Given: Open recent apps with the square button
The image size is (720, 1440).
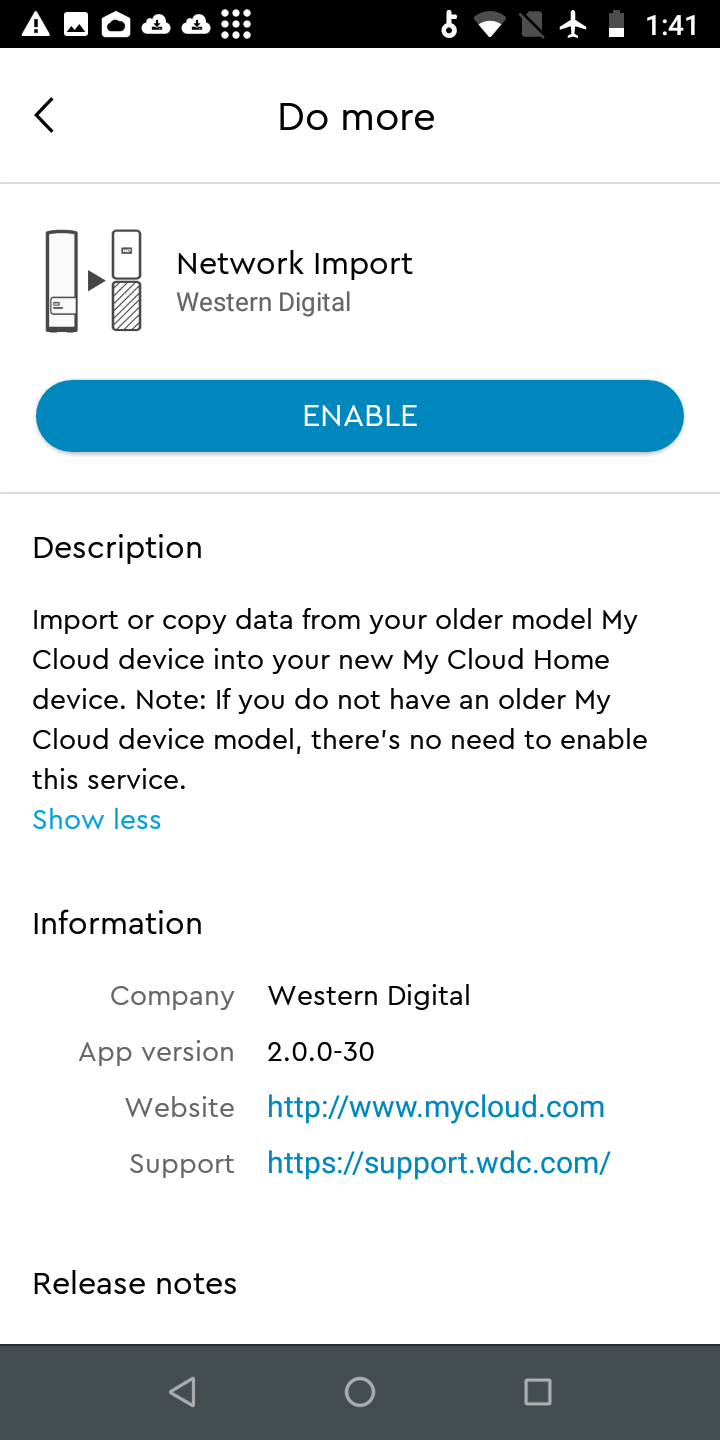Looking at the screenshot, I should coord(537,1391).
